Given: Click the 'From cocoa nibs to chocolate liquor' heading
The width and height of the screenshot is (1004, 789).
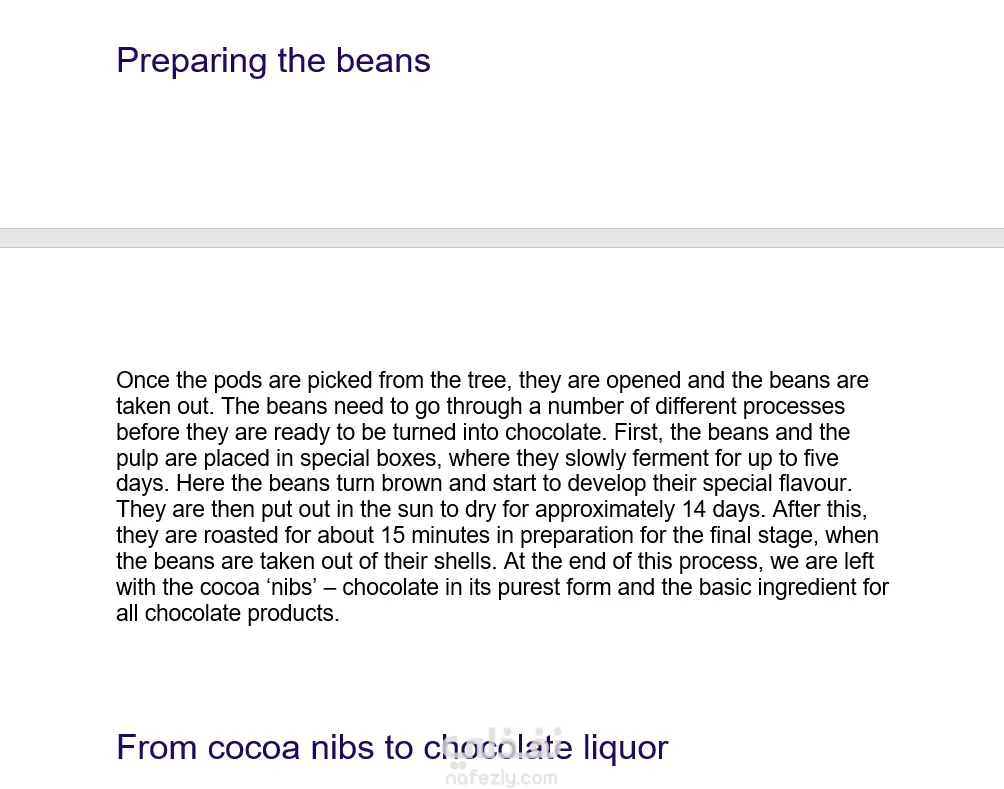Looking at the screenshot, I should [x=392, y=747].
